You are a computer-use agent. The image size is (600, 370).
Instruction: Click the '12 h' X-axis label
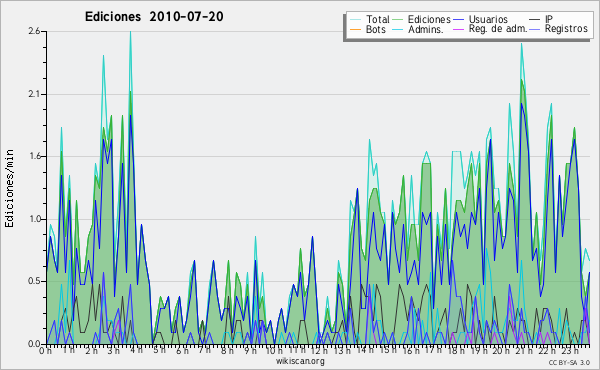(319, 350)
